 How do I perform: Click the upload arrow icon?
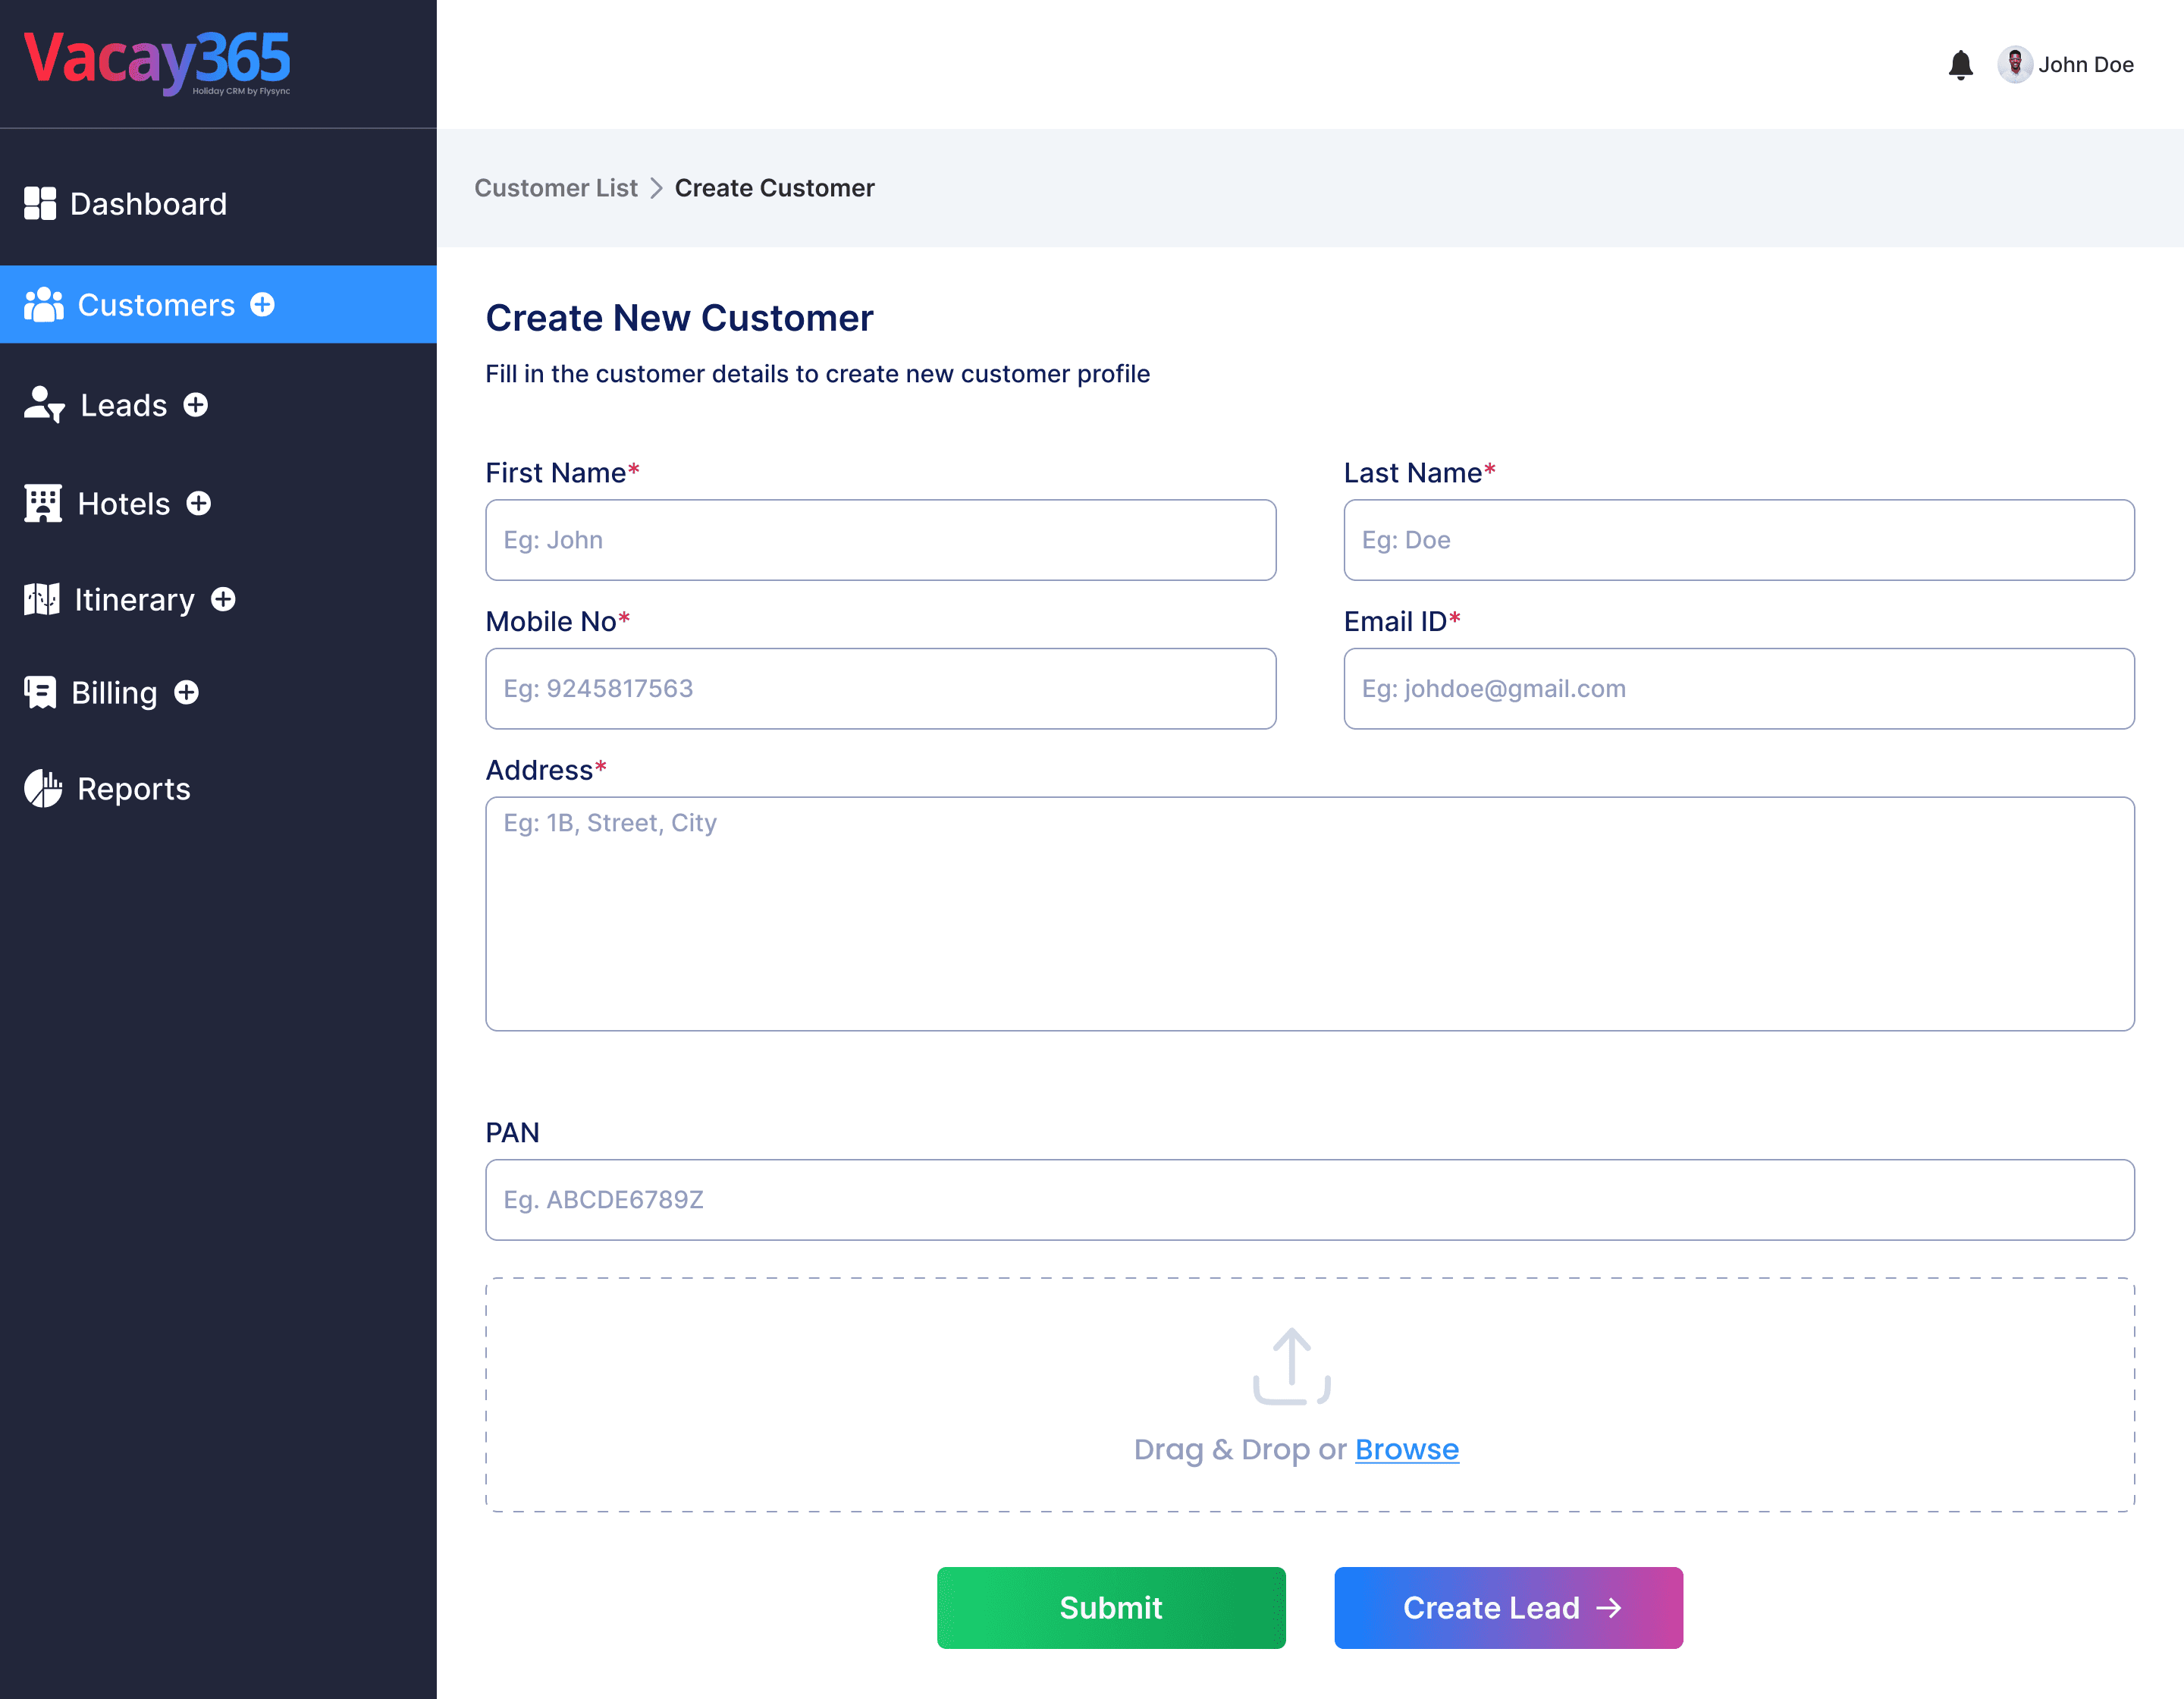coord(1292,1366)
